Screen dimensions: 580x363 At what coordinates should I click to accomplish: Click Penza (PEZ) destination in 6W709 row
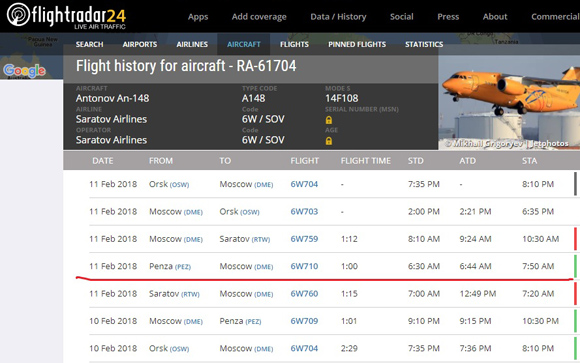[240, 321]
